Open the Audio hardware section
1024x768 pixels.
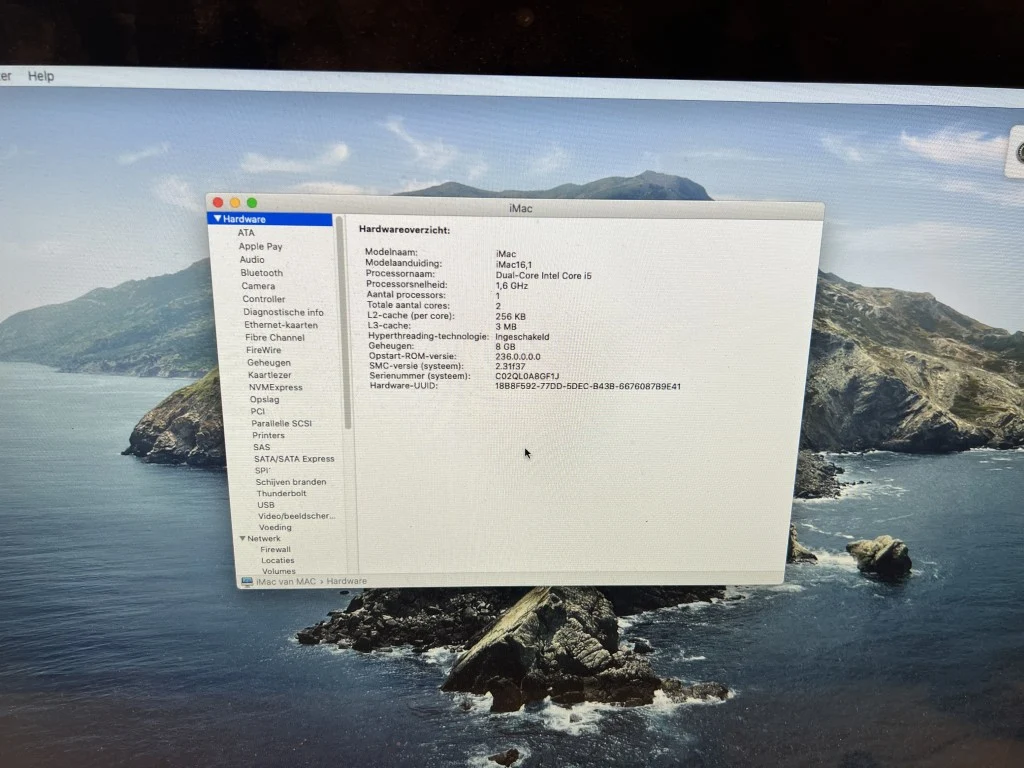pos(251,259)
